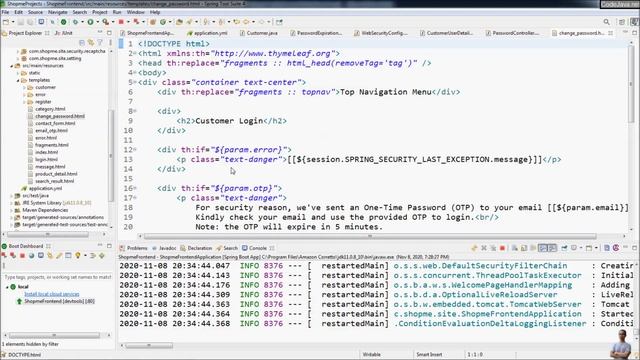640x360 pixels.
Task: Expand the customer folder
Action: pos(24,87)
